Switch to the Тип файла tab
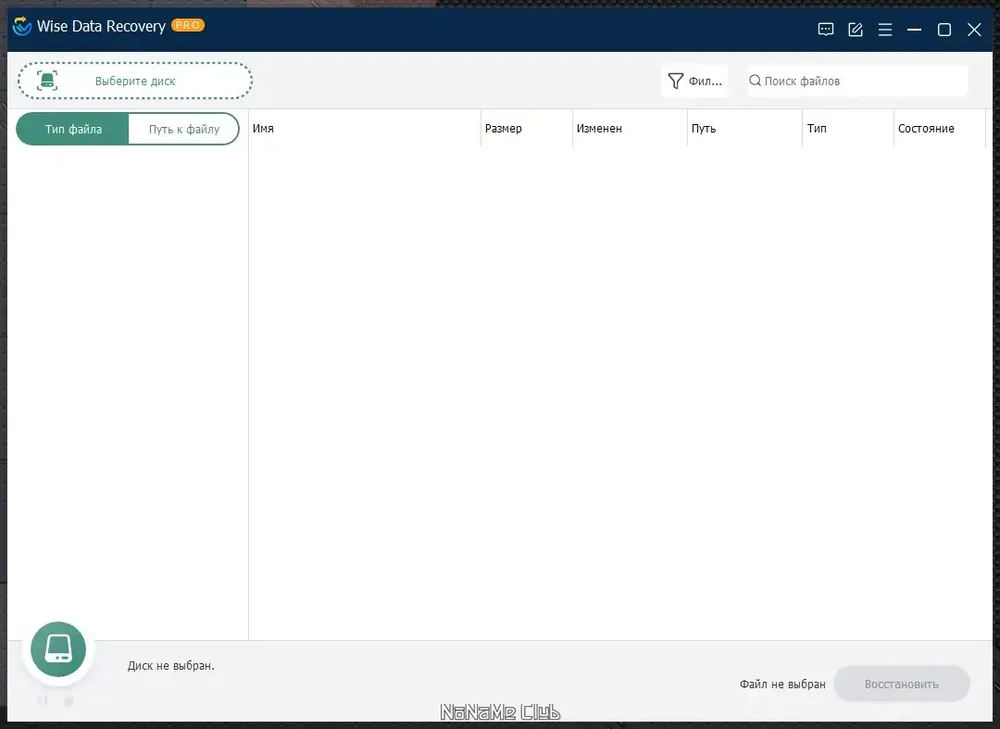This screenshot has width=1000, height=729. [x=73, y=129]
